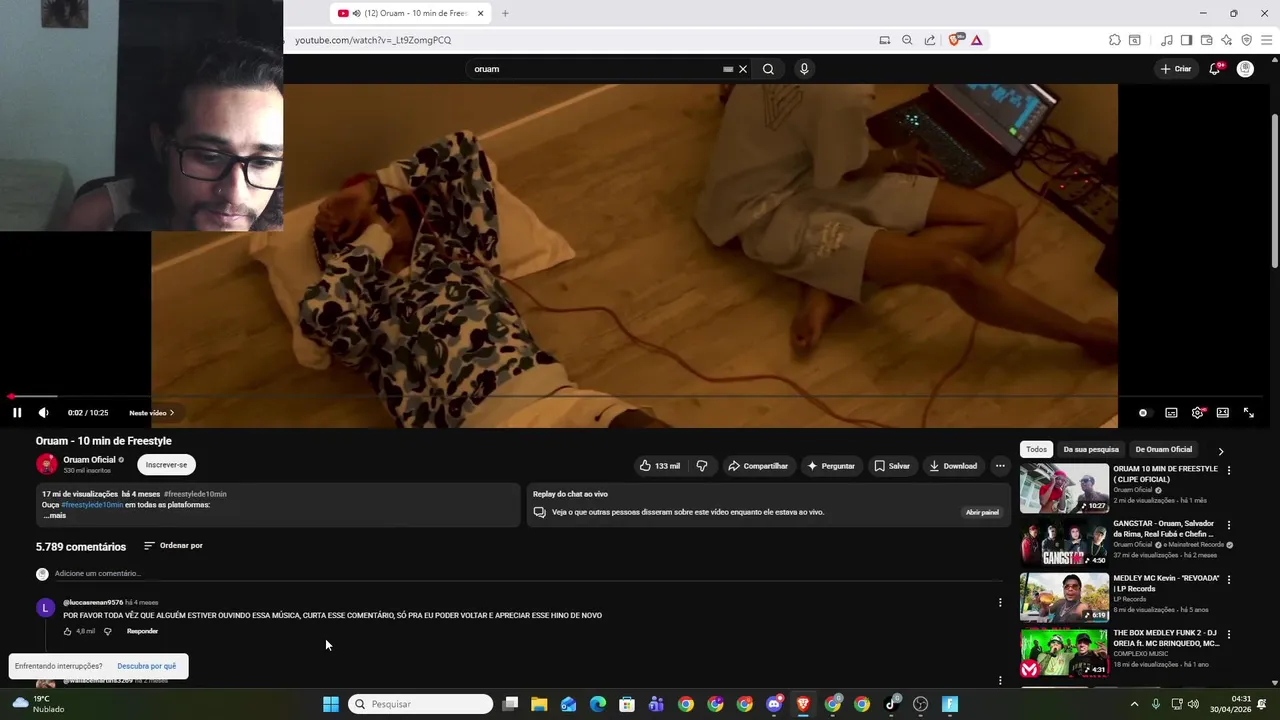Show more filter chips with the arrow
The width and height of the screenshot is (1280, 720).
tap(1221, 451)
